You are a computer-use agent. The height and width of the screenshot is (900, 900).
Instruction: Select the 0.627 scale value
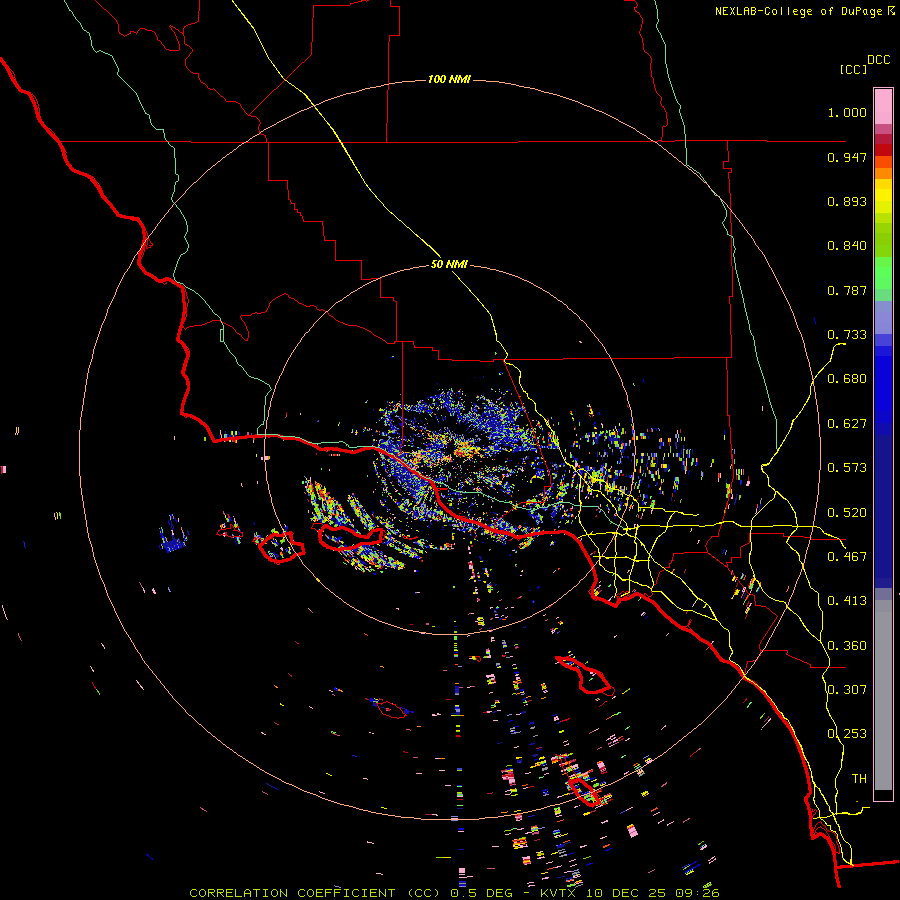coord(847,424)
